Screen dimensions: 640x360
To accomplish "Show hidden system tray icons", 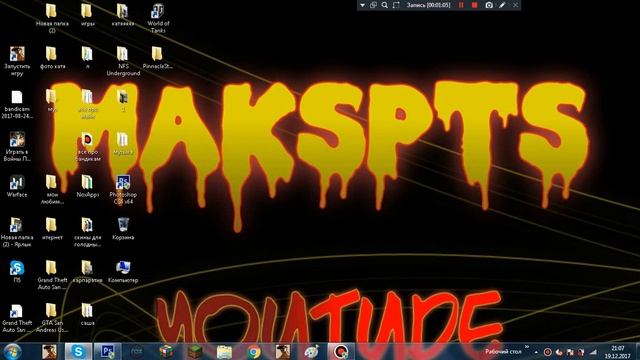I will [x=536, y=352].
